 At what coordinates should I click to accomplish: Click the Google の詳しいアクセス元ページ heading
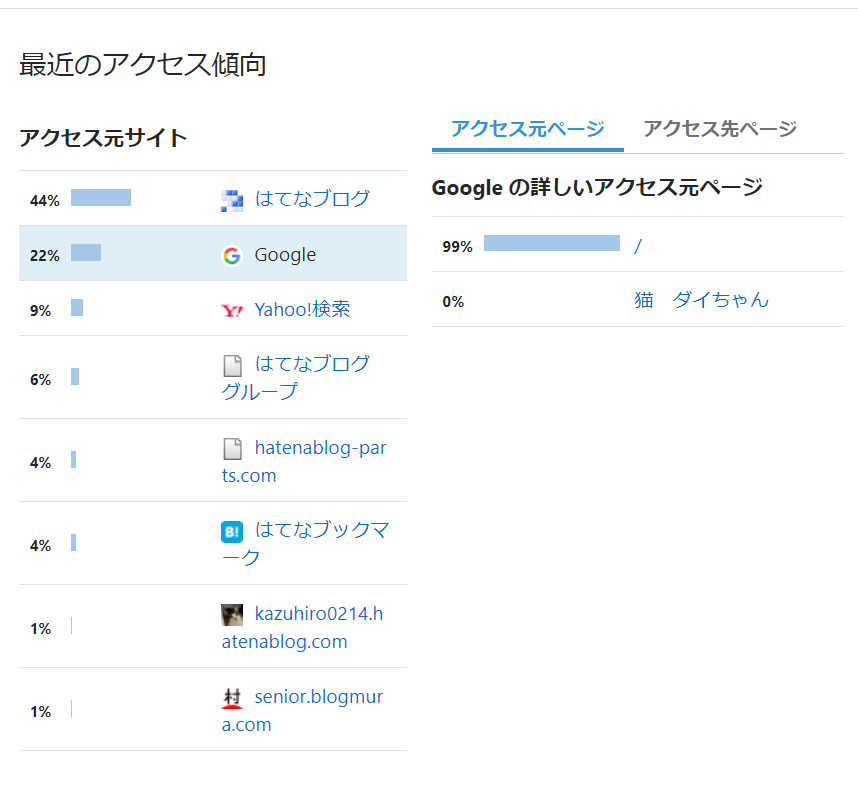click(x=597, y=187)
